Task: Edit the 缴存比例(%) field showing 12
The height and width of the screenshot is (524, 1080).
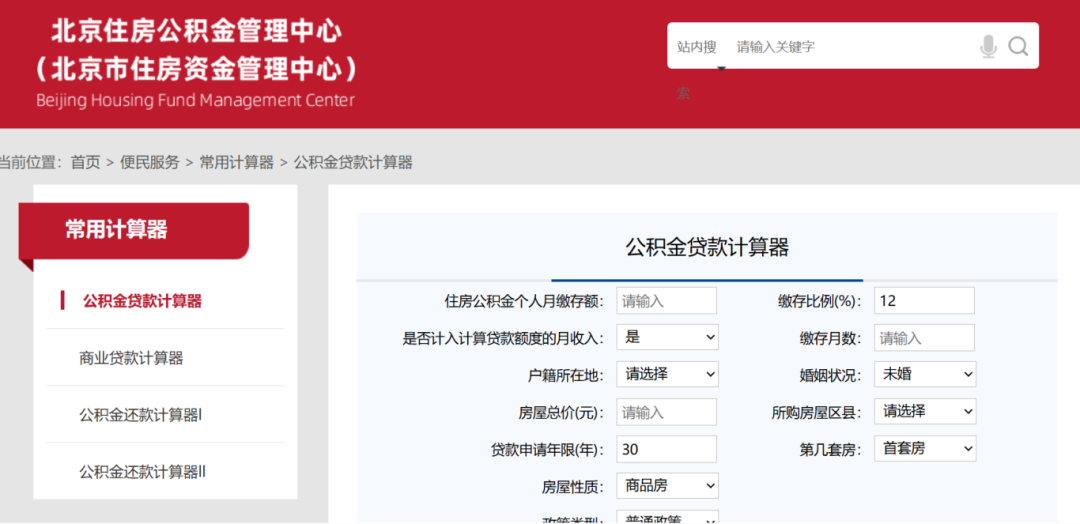Action: (924, 301)
